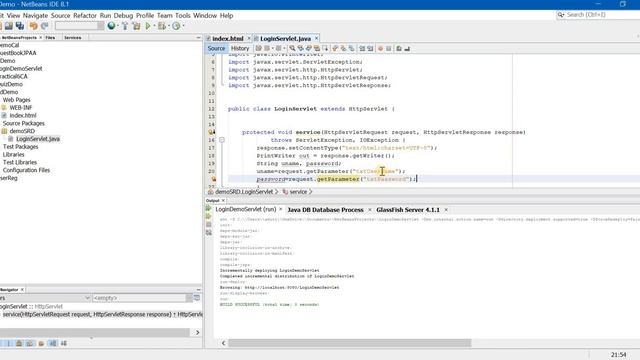Close the LoginServlet.java editor tab
Viewport: 640px width, 360px height.
point(316,38)
